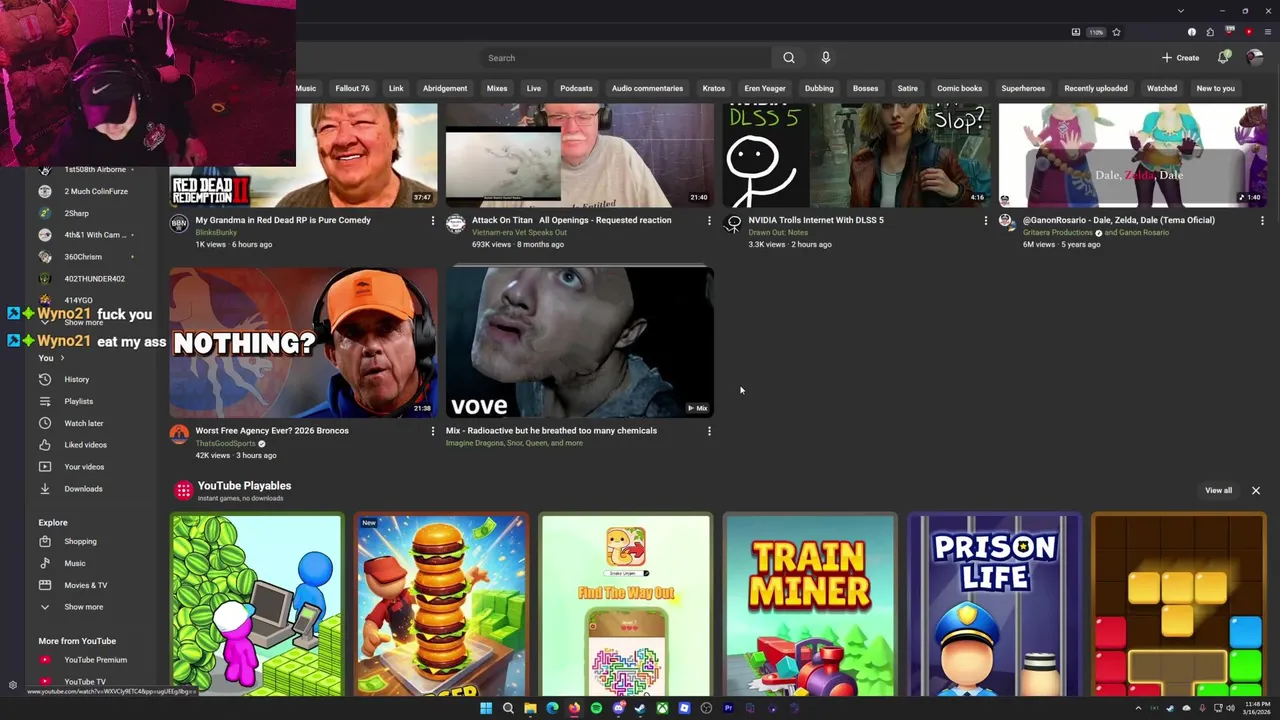The width and height of the screenshot is (1280, 720).
Task: Open Playlists in the sidebar
Action: pos(78,401)
